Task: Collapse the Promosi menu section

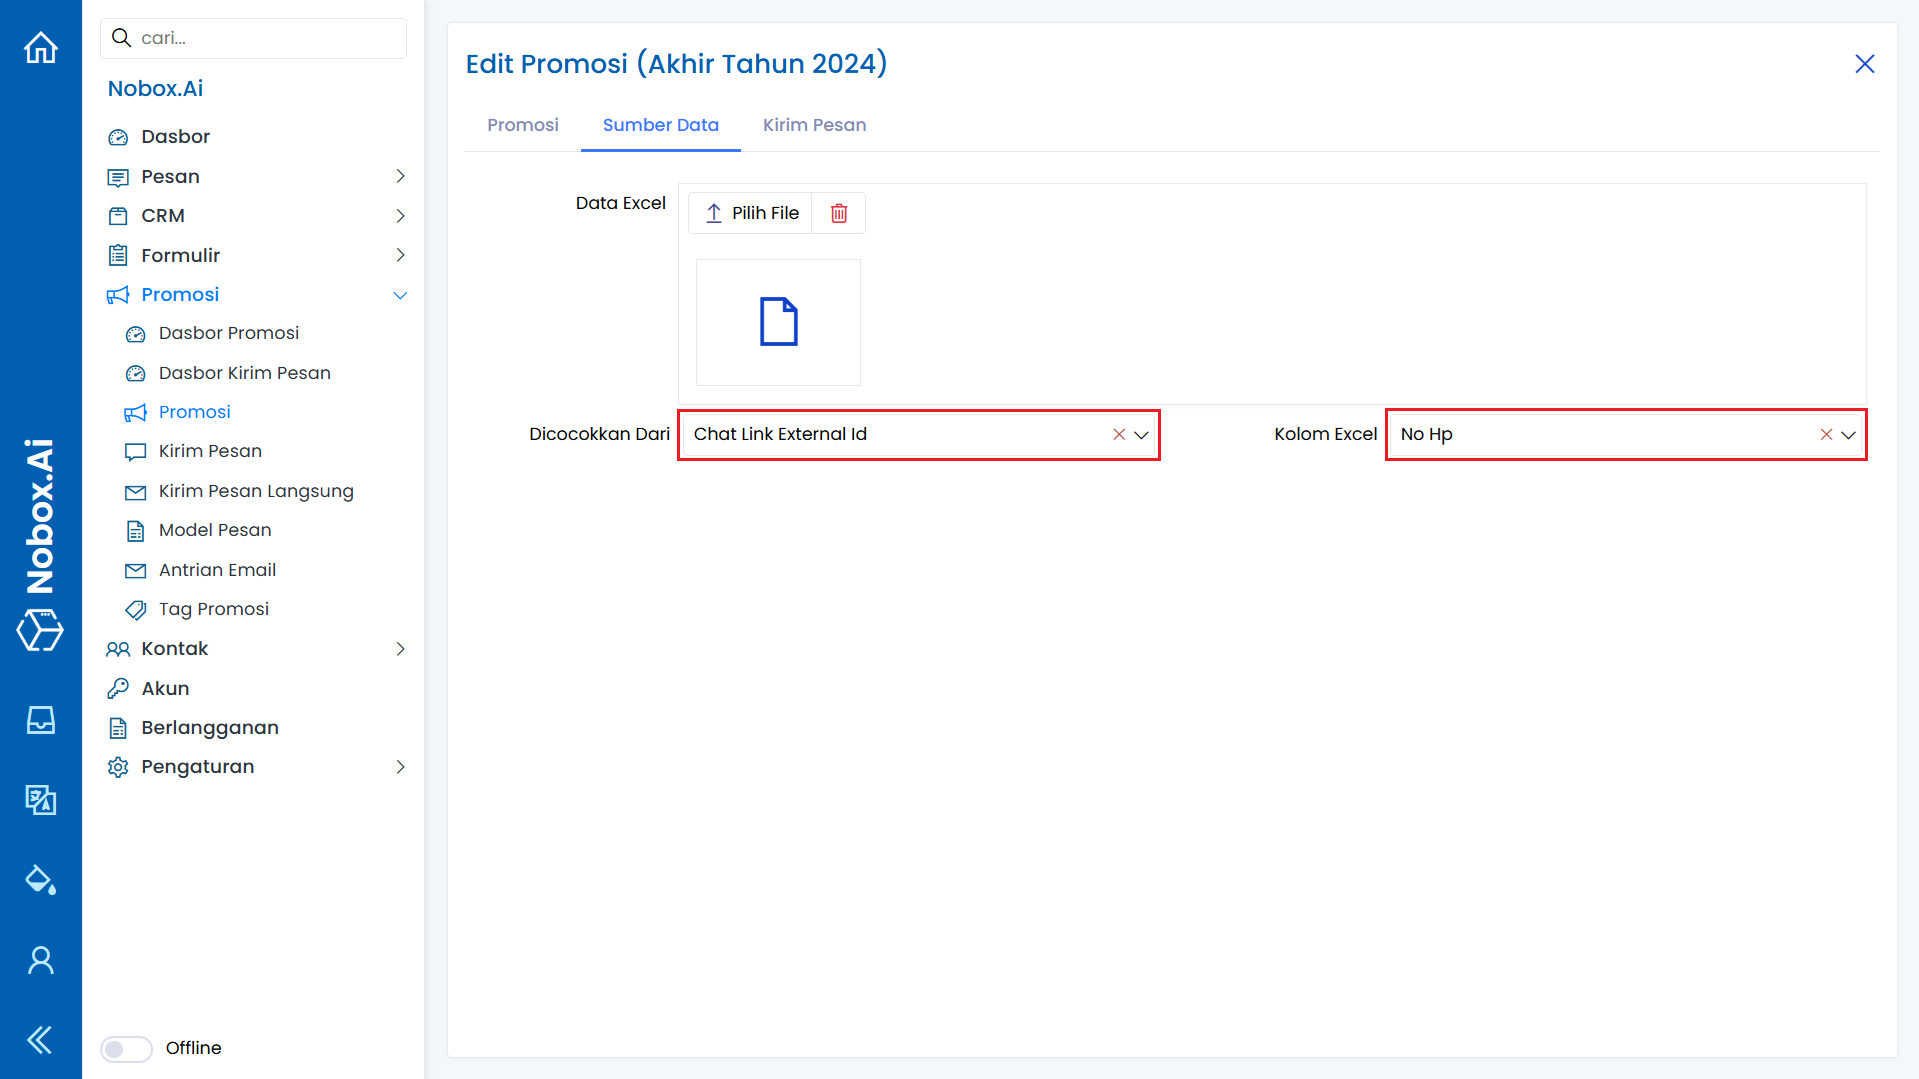Action: (400, 295)
